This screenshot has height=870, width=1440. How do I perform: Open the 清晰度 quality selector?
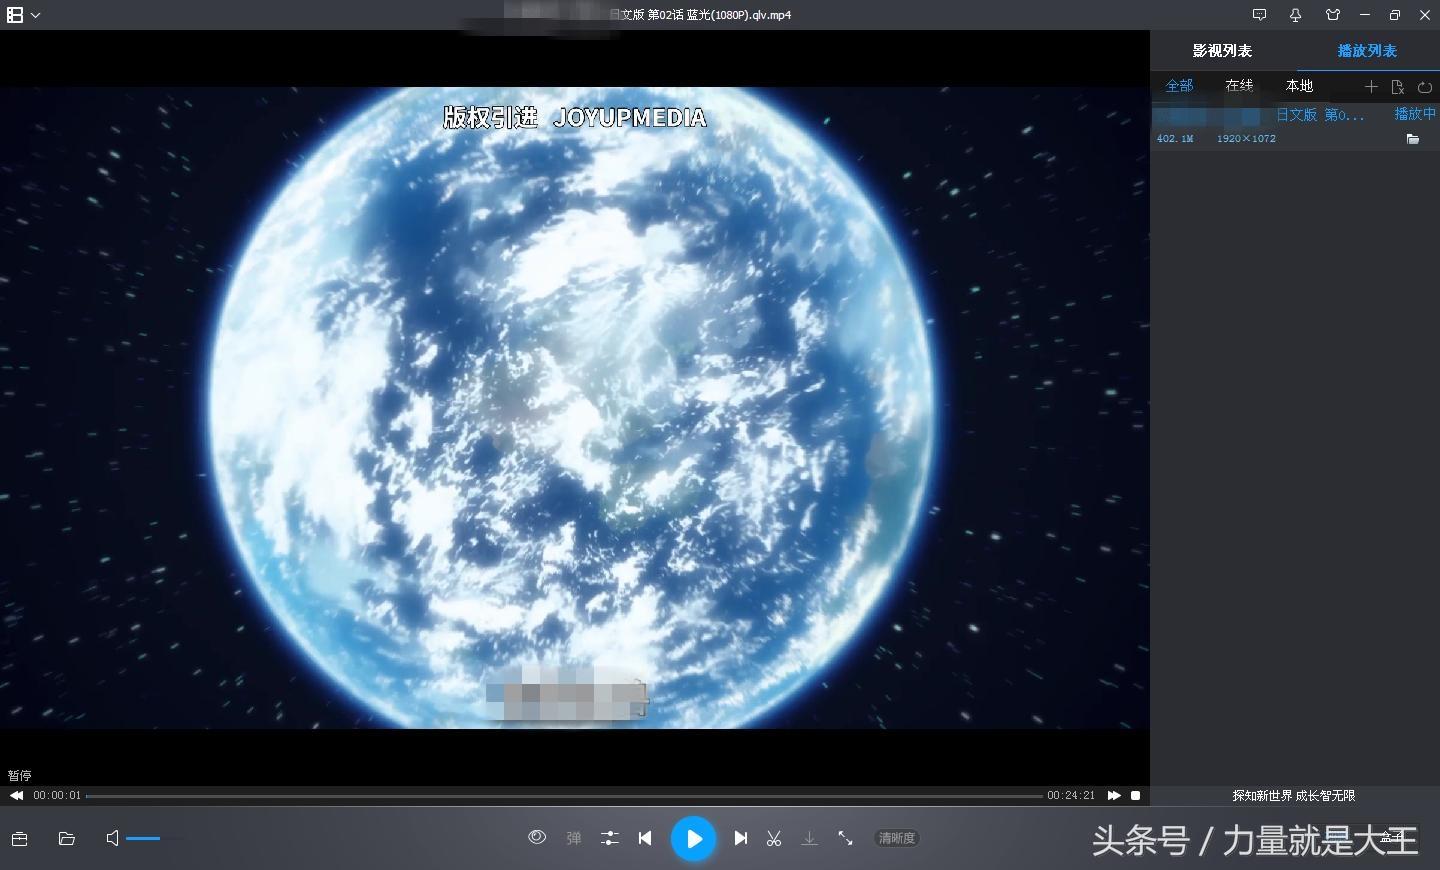(x=897, y=839)
